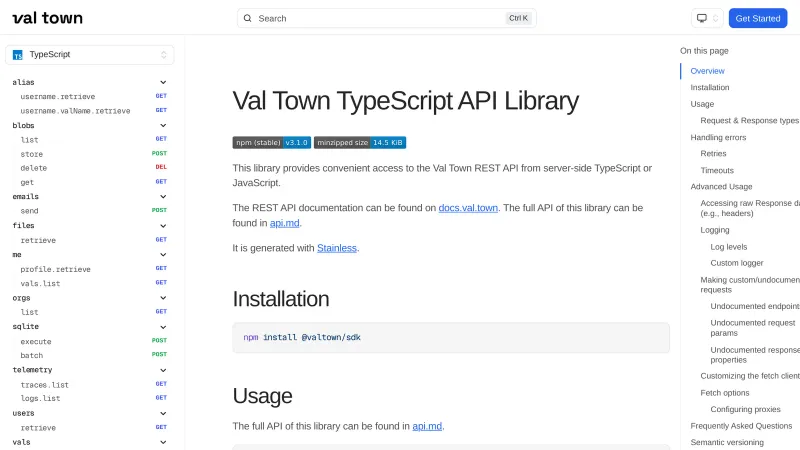Collapse the blobs section chevron
Image resolution: width=800 pixels, height=450 pixels.
[163, 126]
